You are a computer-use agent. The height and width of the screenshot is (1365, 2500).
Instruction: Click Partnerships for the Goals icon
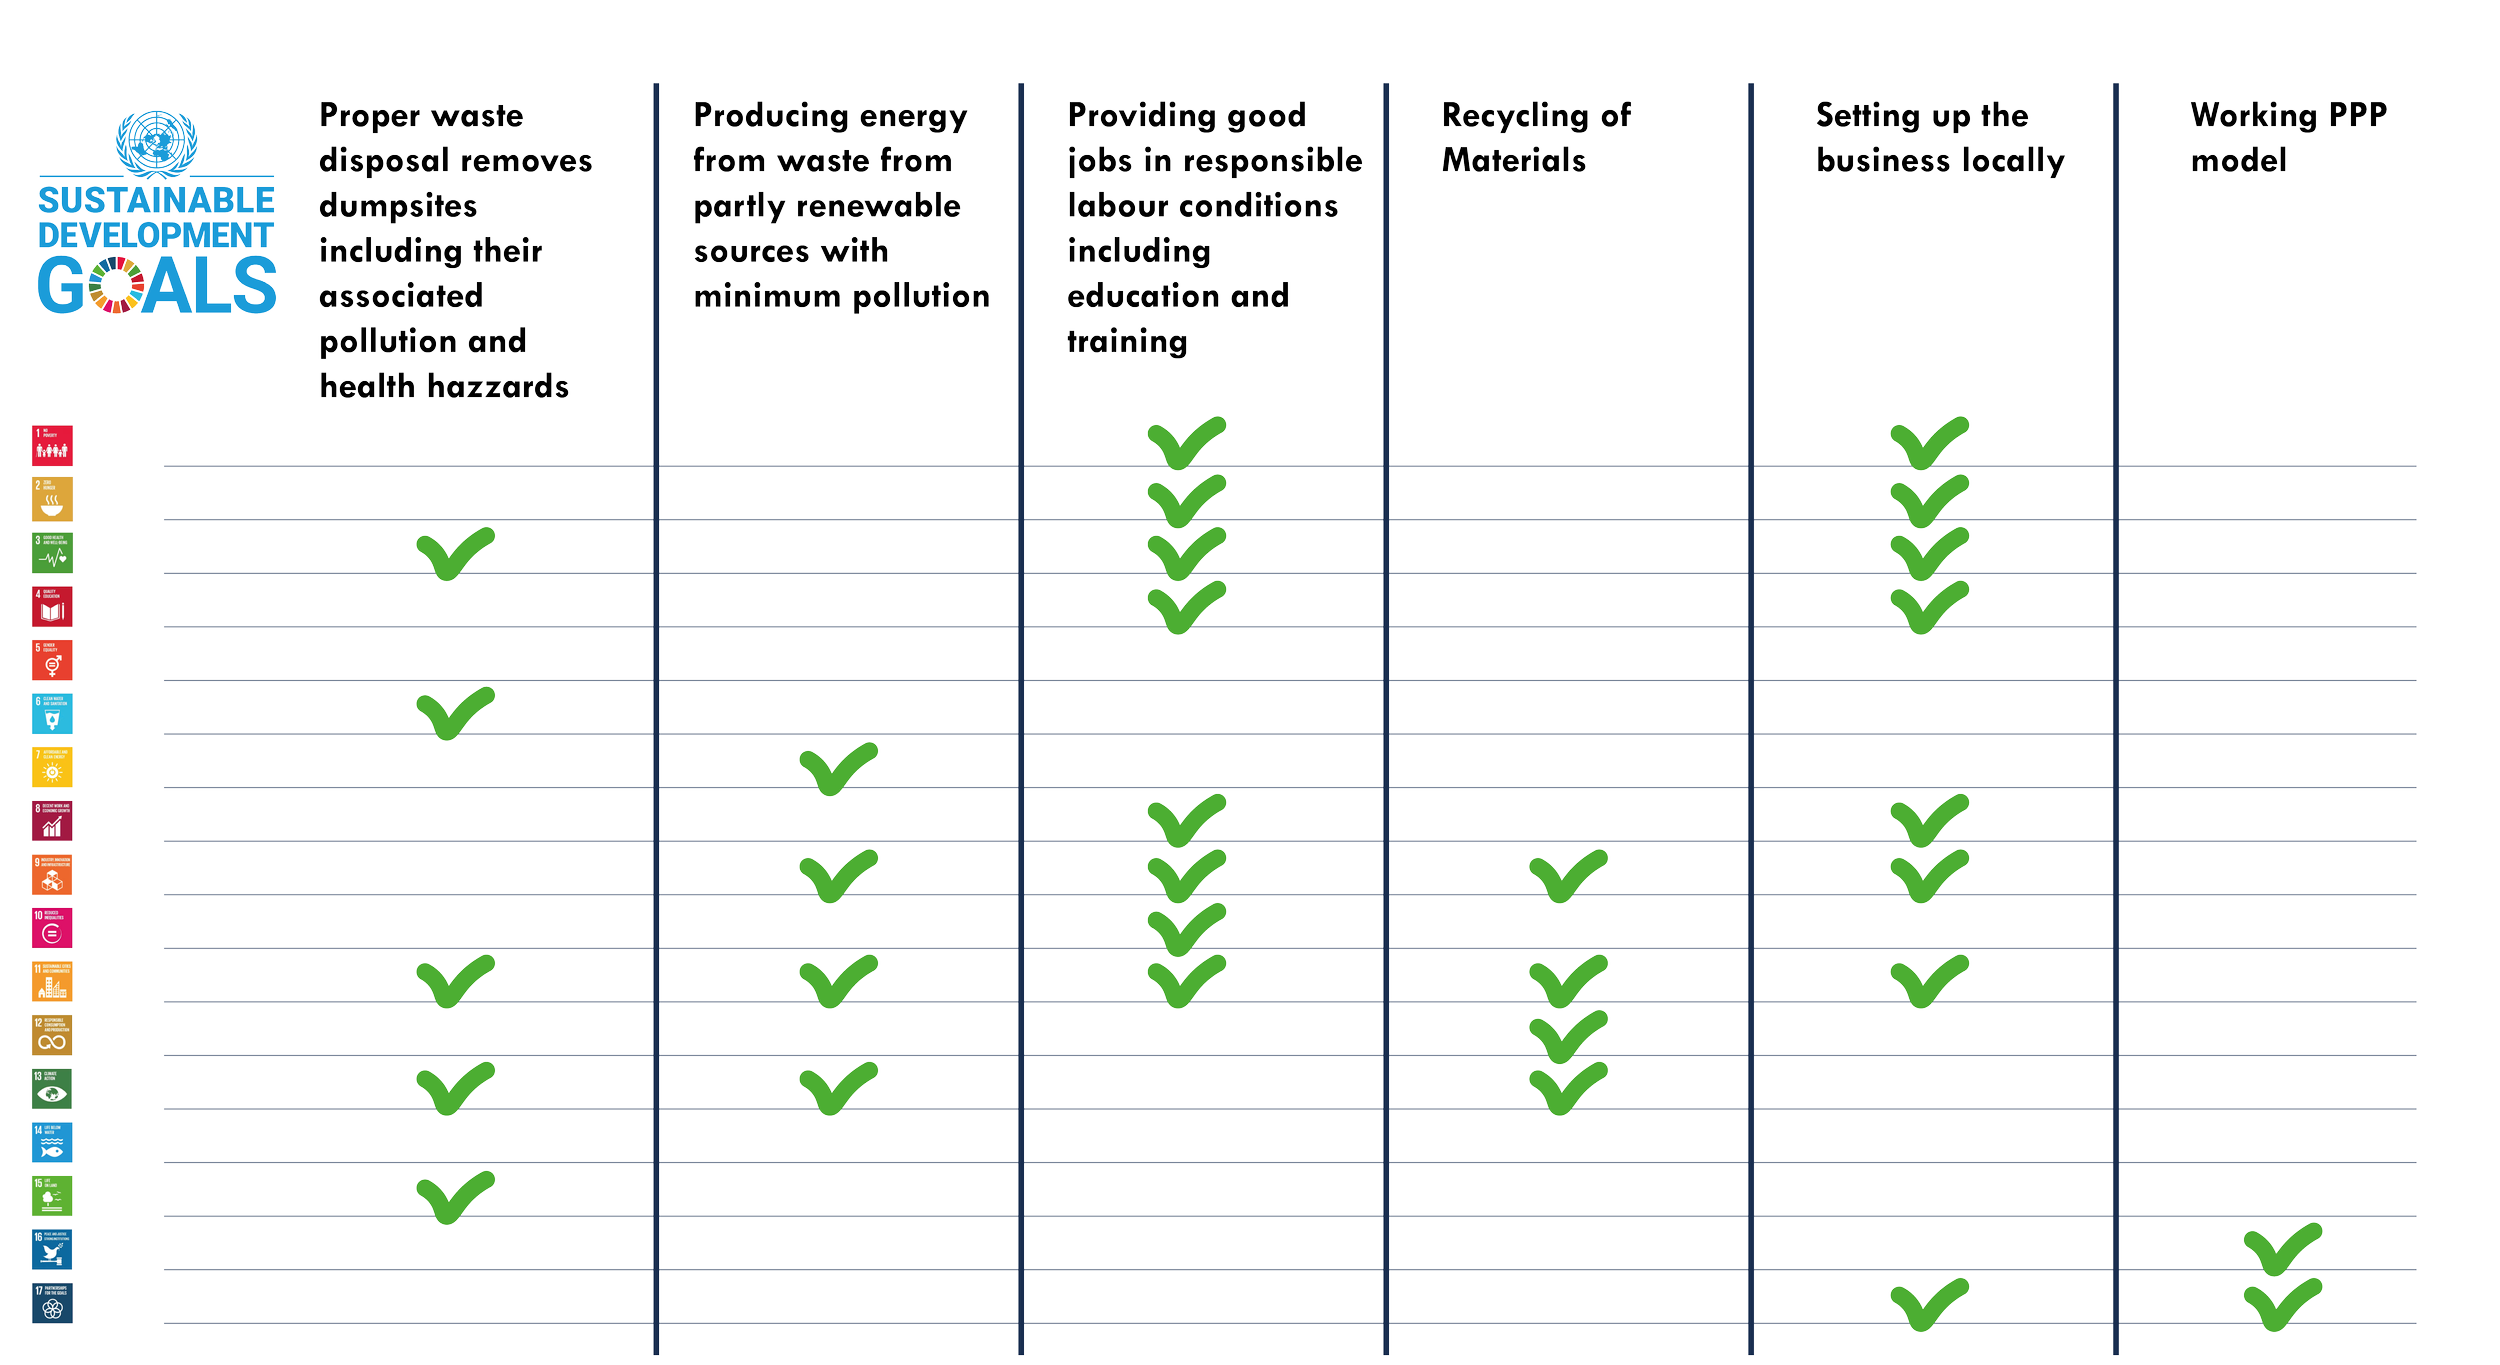[52, 1304]
